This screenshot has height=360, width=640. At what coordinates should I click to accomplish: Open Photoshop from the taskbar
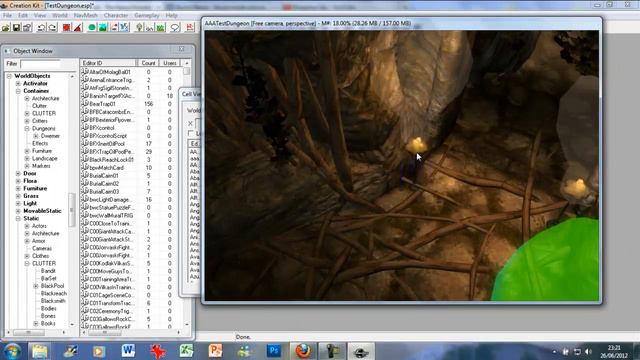(273, 351)
